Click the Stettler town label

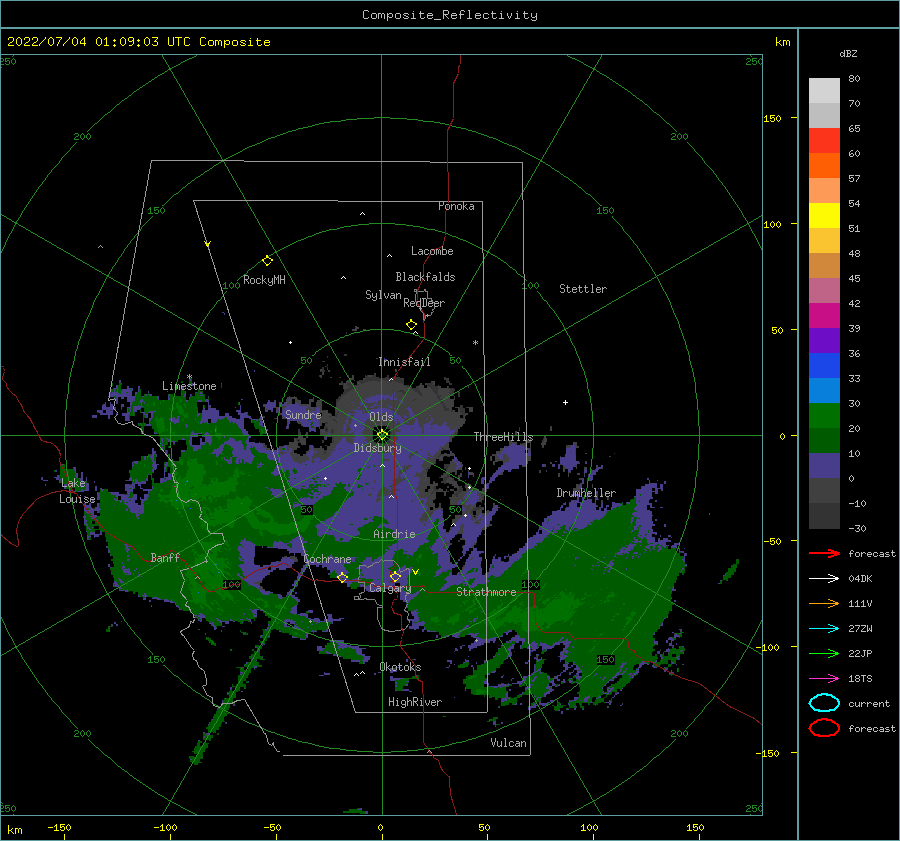583,289
